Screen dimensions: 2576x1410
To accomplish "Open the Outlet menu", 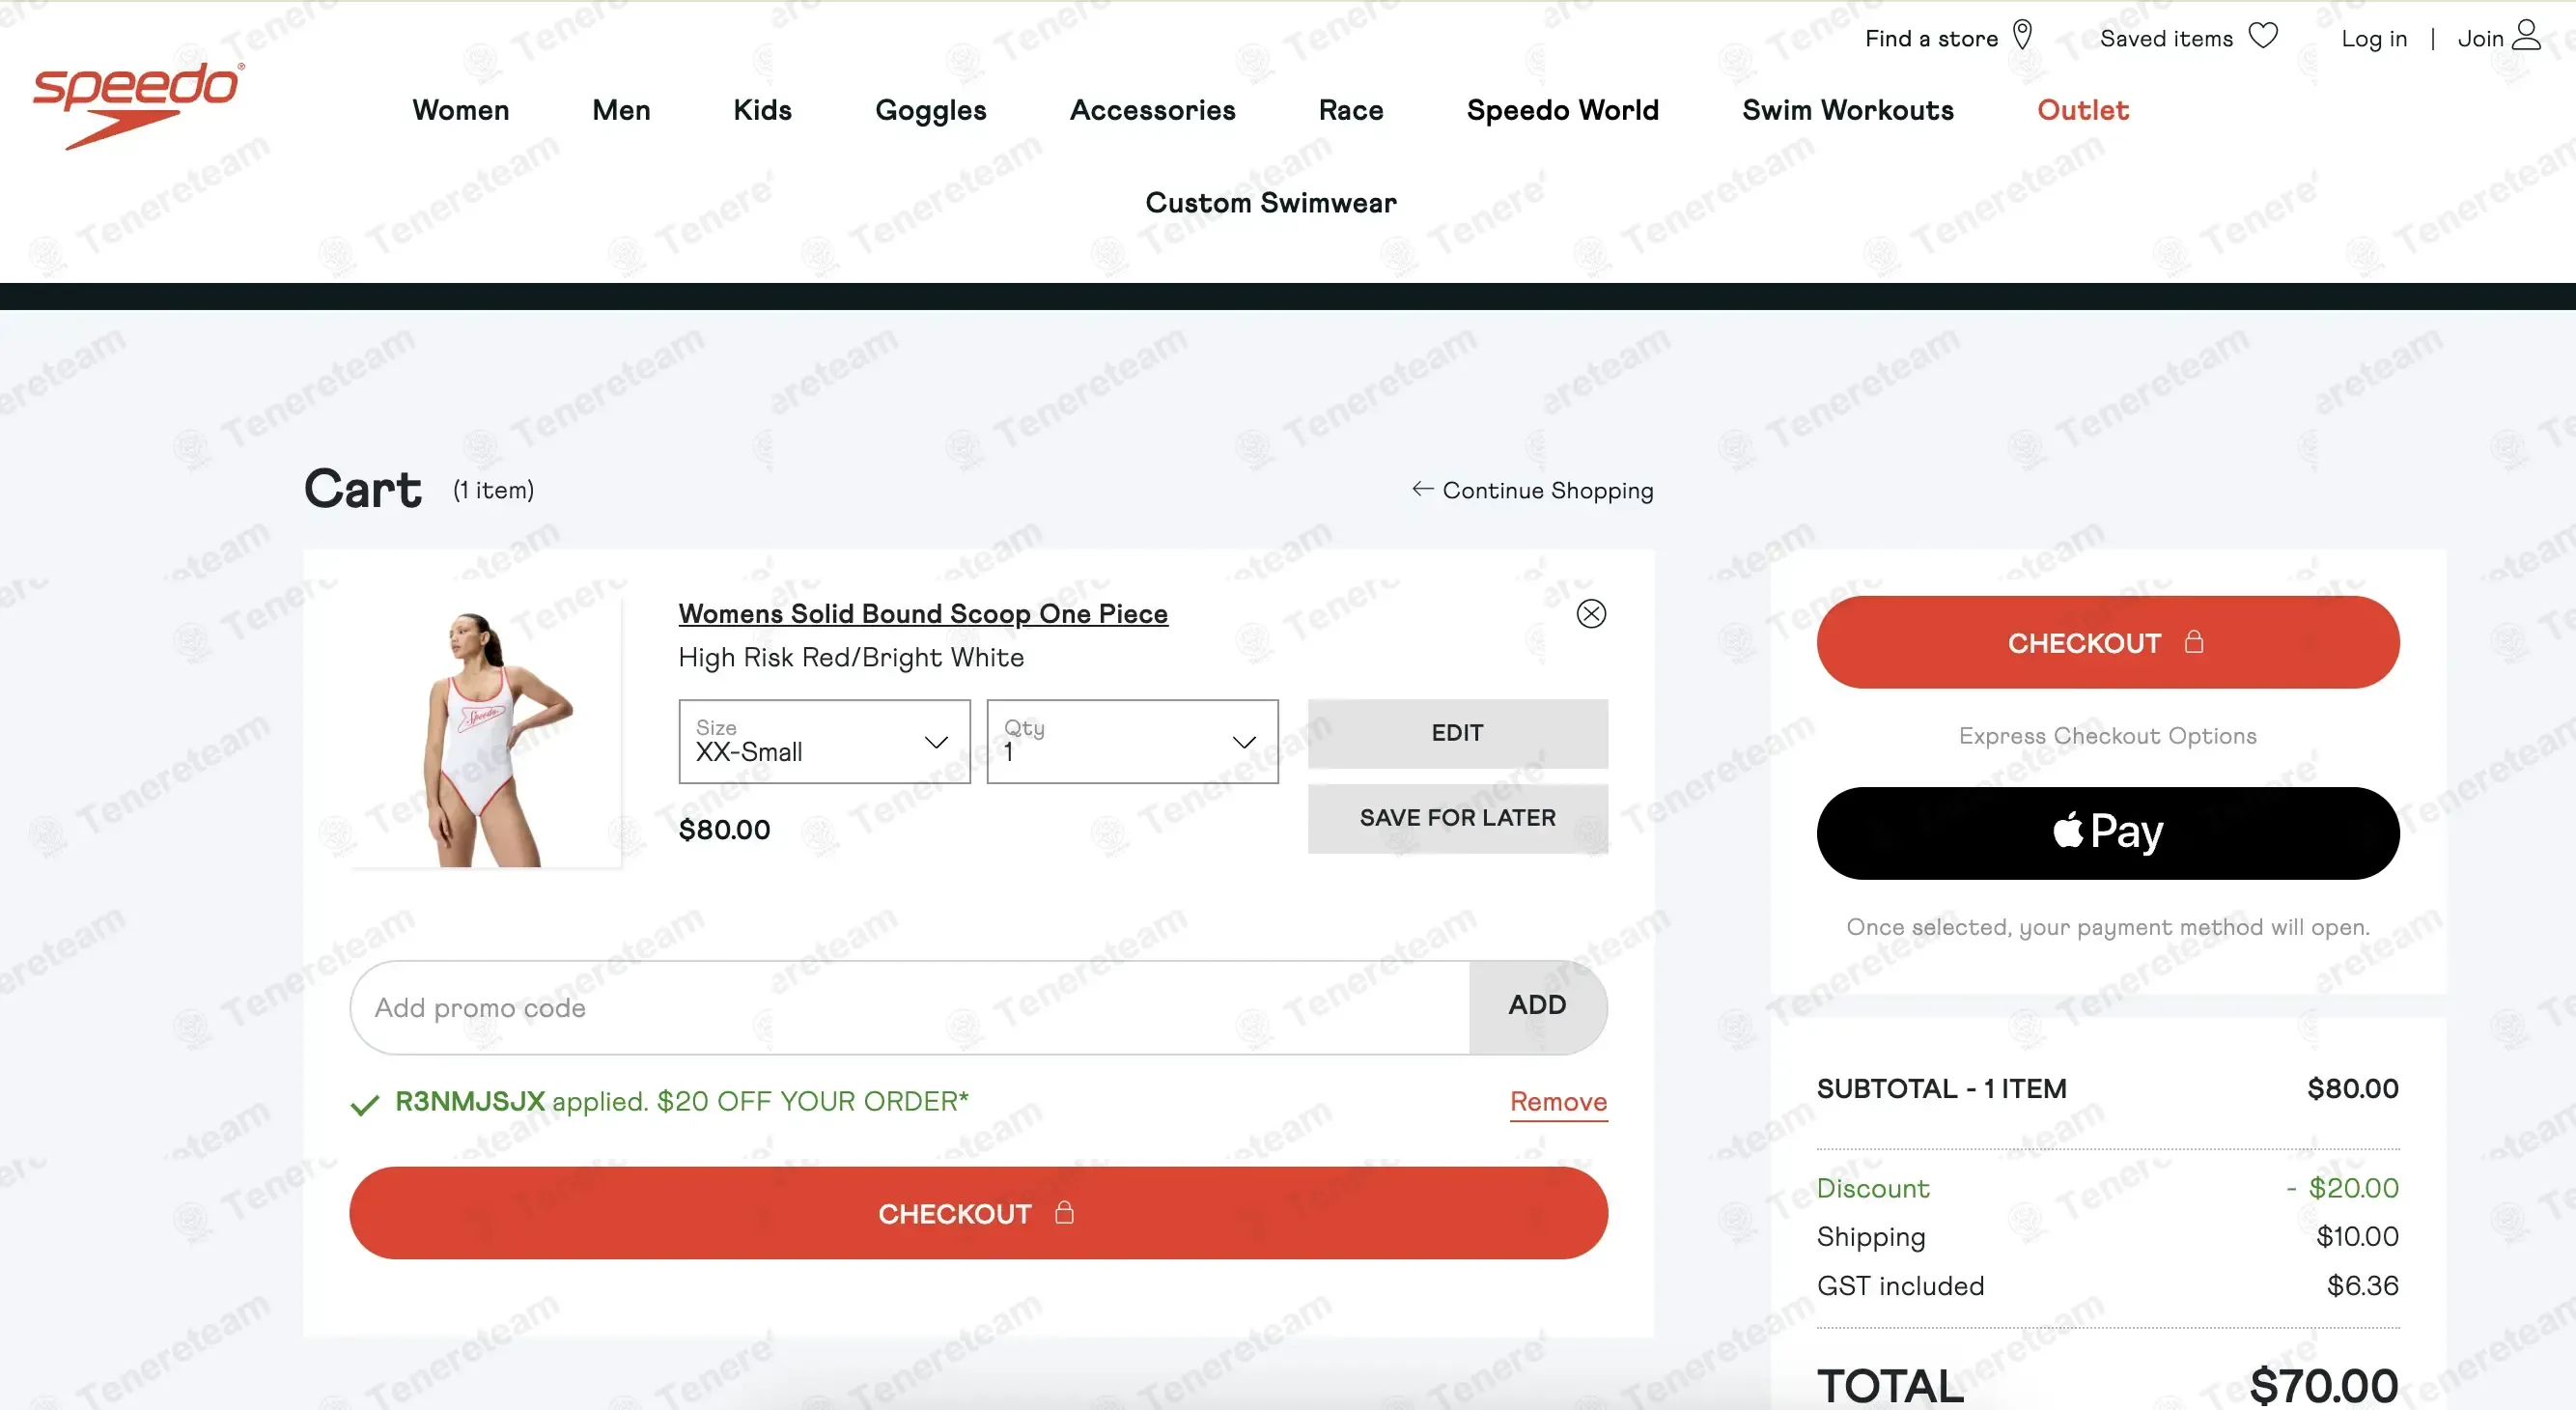I will 2083,110.
